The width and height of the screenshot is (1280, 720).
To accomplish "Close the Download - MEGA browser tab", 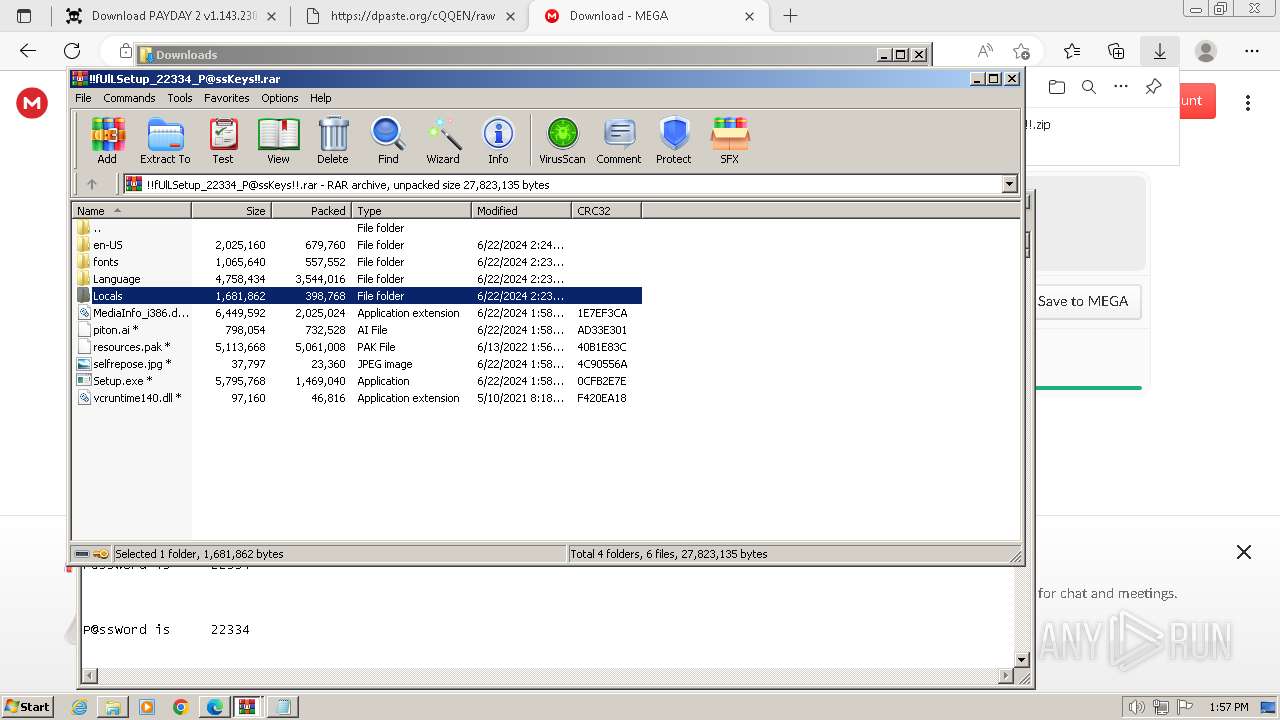I will tap(749, 16).
